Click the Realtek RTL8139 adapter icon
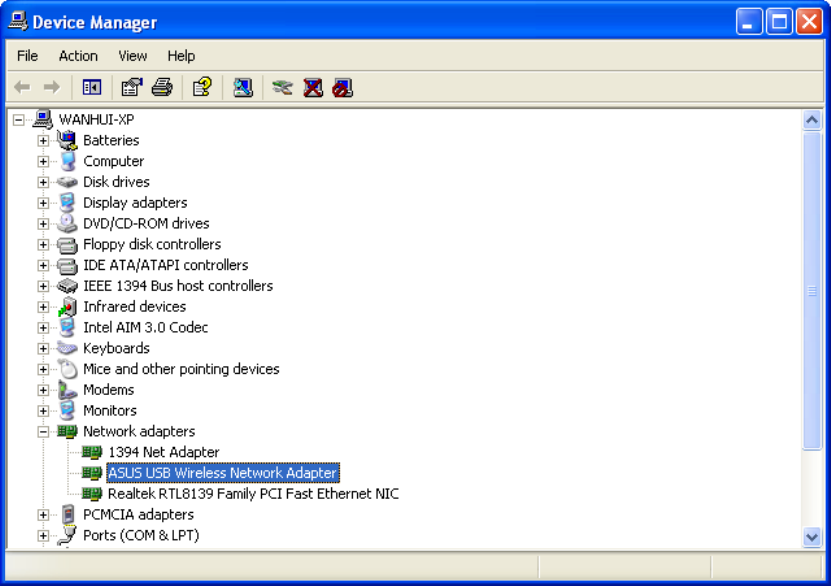831x586 pixels. [x=92, y=494]
